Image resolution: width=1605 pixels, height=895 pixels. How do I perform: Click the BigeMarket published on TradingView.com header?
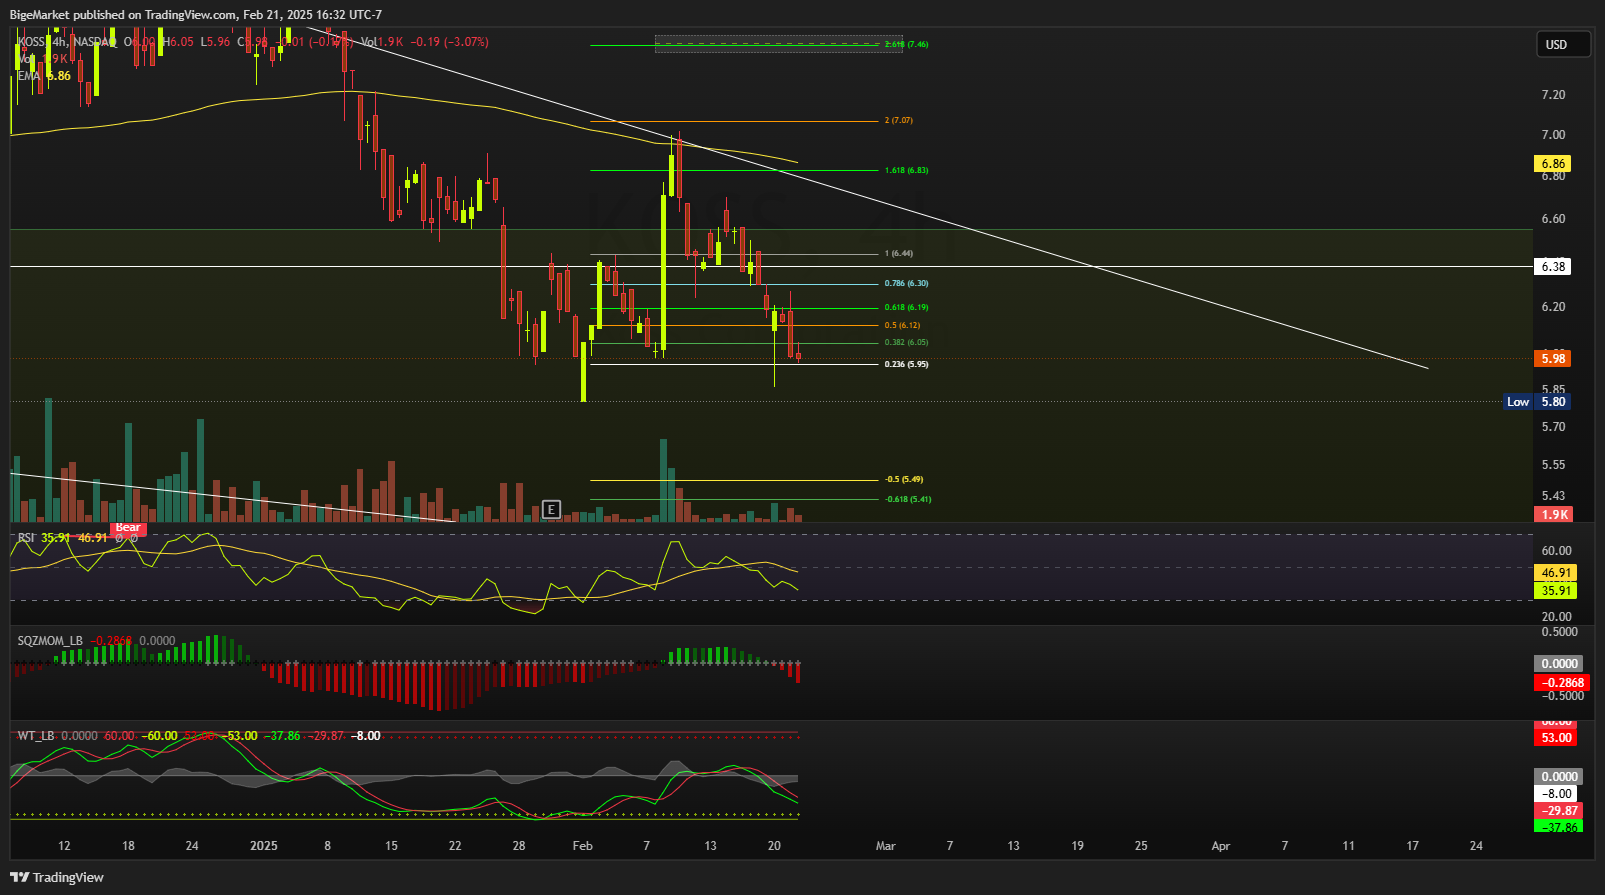tap(195, 15)
